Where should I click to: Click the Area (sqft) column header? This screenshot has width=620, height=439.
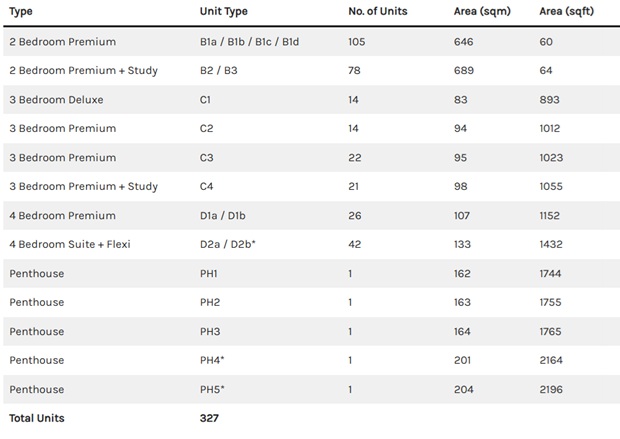pyautogui.click(x=565, y=11)
